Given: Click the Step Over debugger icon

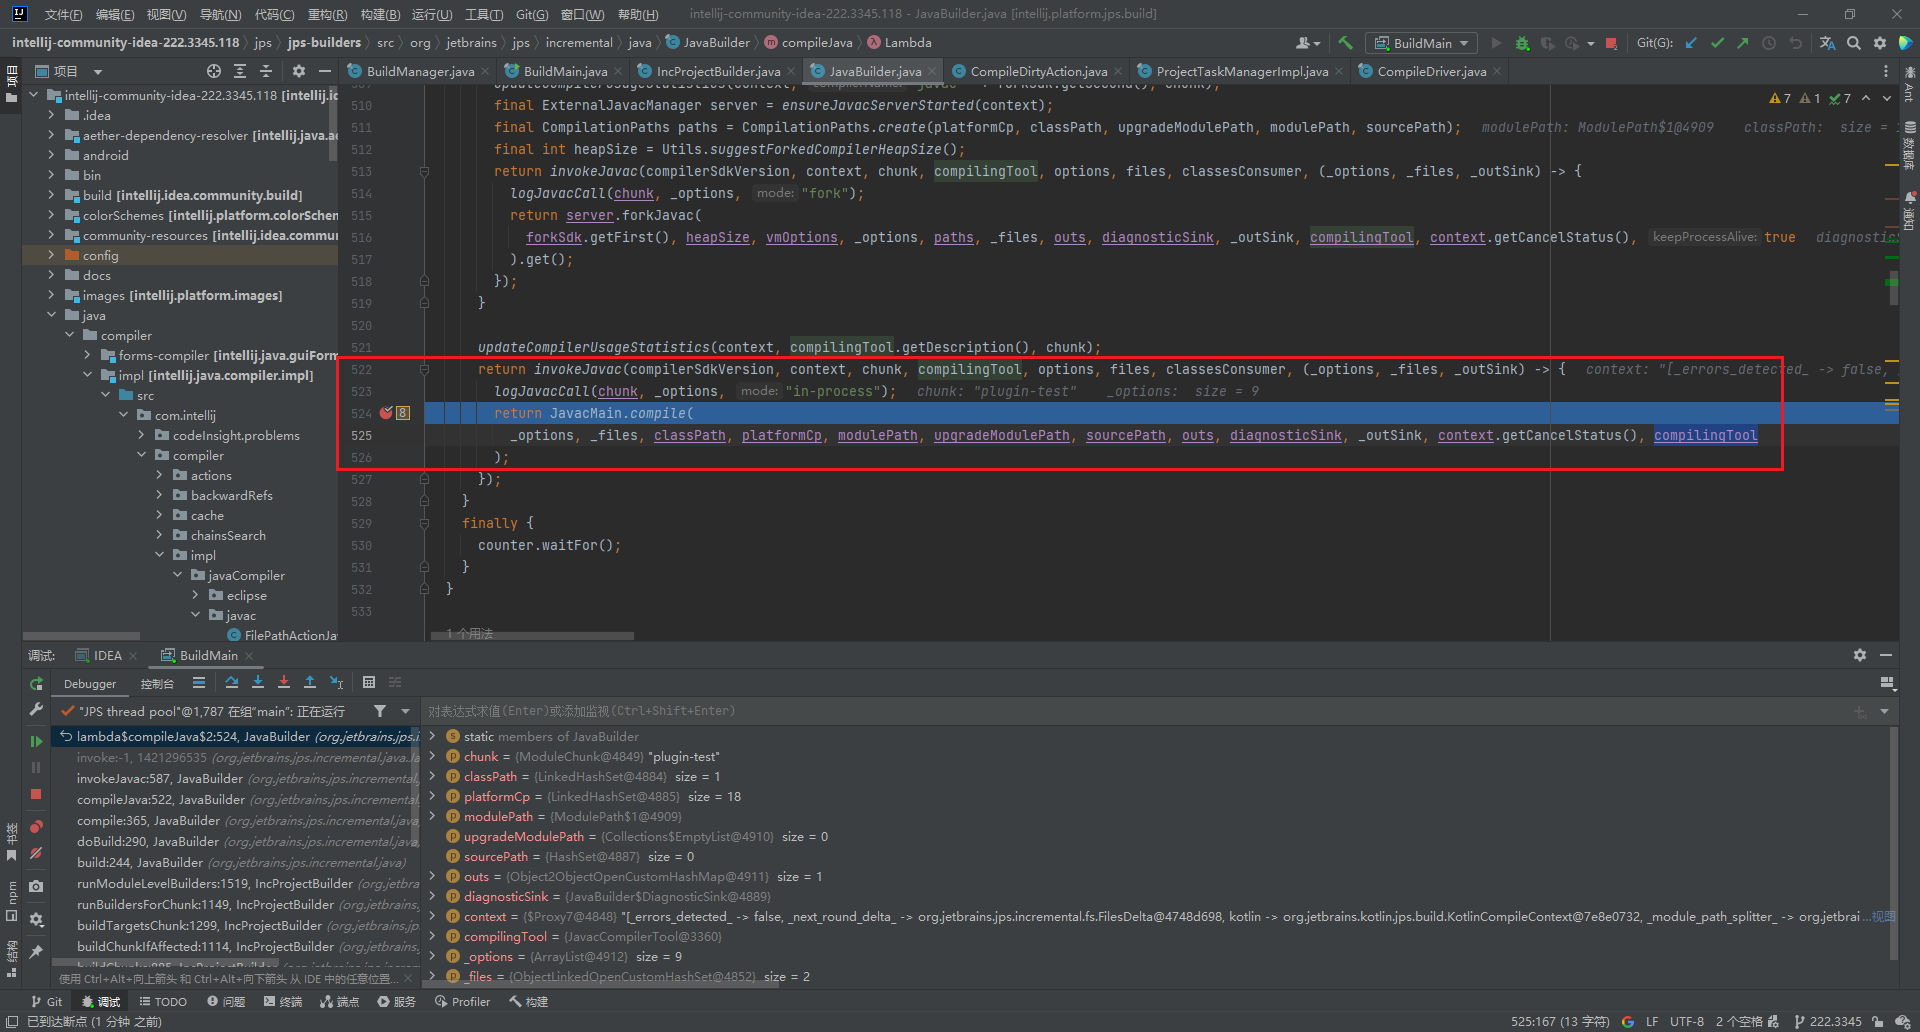Looking at the screenshot, I should [232, 682].
